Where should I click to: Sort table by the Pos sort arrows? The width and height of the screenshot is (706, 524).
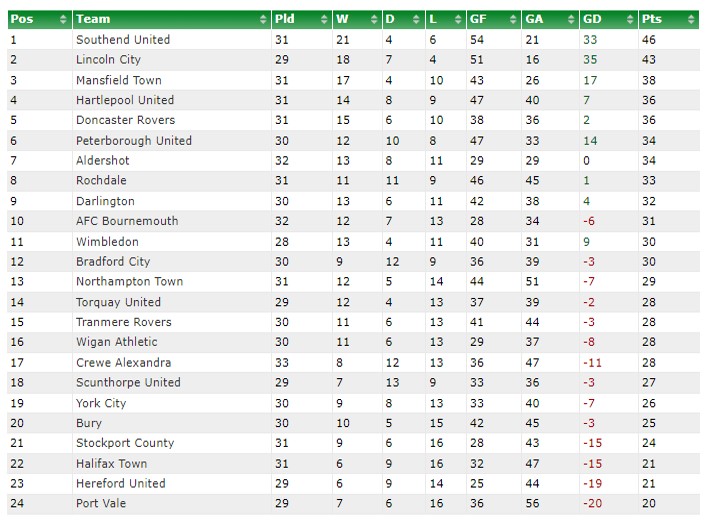point(63,19)
